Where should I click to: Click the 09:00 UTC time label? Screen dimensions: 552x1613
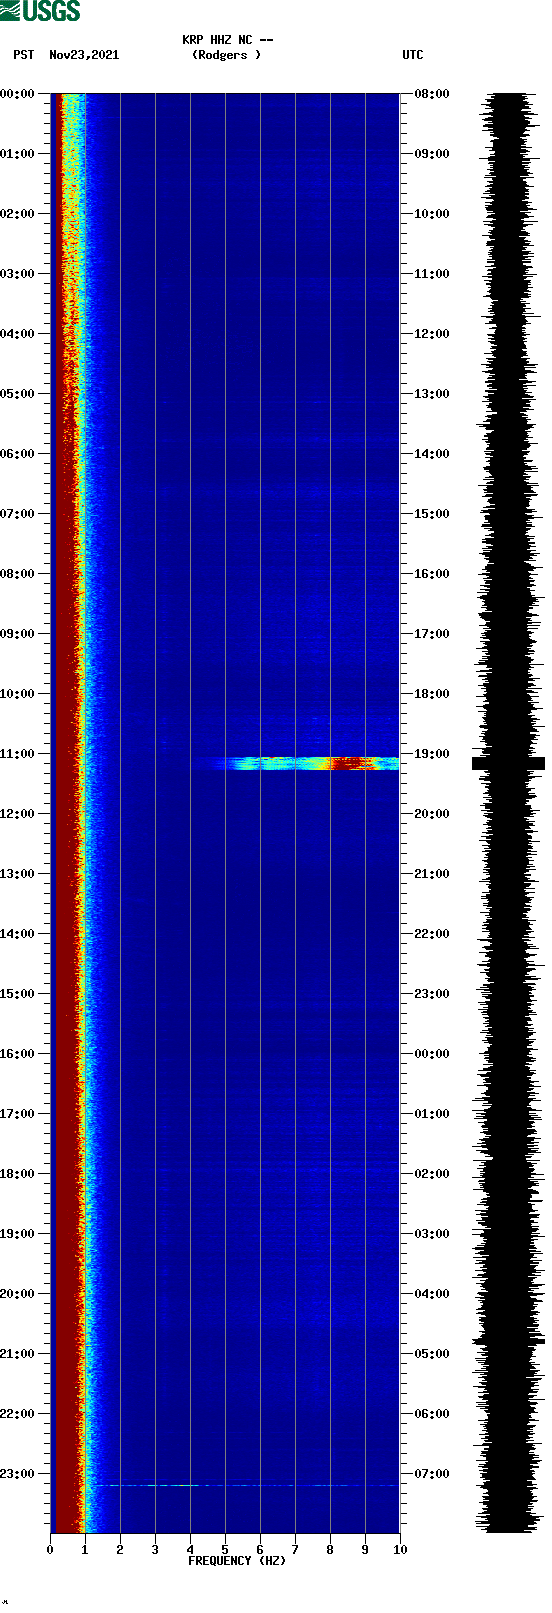[432, 154]
